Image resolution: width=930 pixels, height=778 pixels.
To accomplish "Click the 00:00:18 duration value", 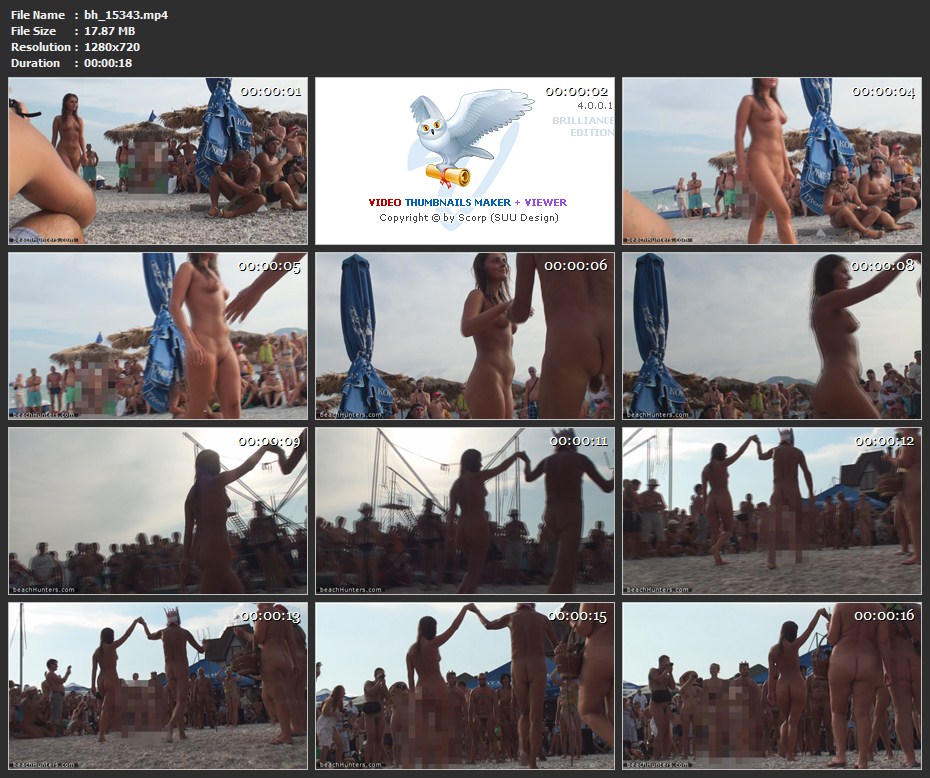I will coord(108,63).
